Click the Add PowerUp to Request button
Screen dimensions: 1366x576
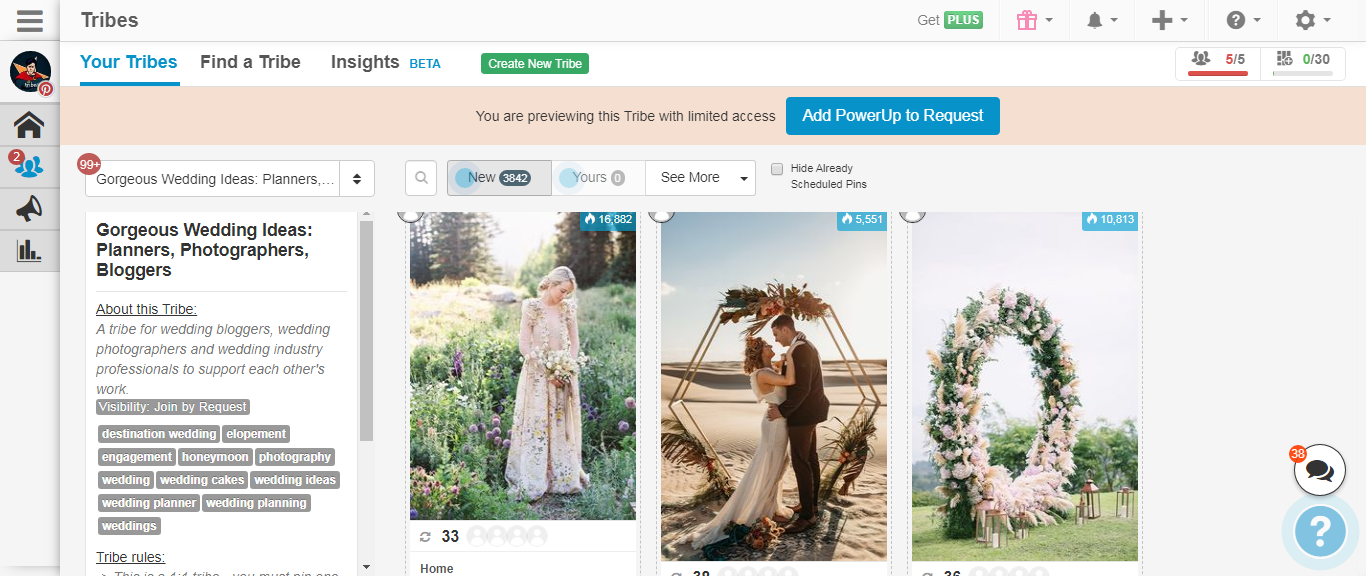tap(892, 116)
